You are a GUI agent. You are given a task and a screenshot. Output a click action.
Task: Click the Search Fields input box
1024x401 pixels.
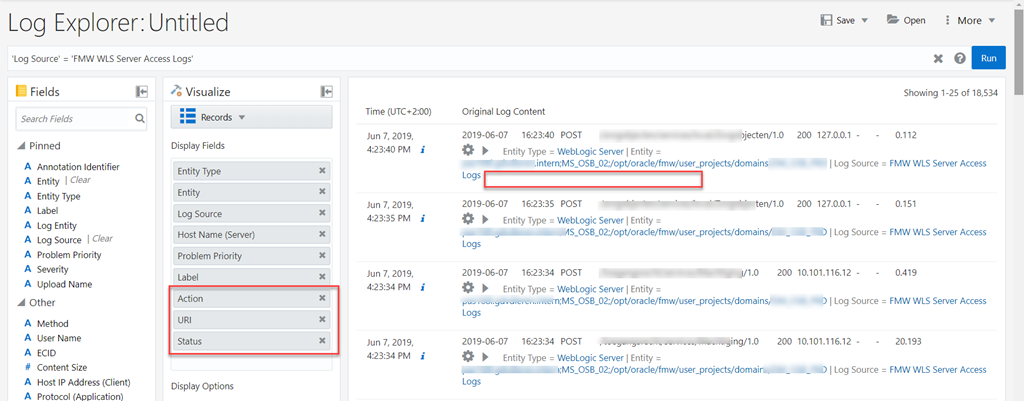click(x=74, y=119)
